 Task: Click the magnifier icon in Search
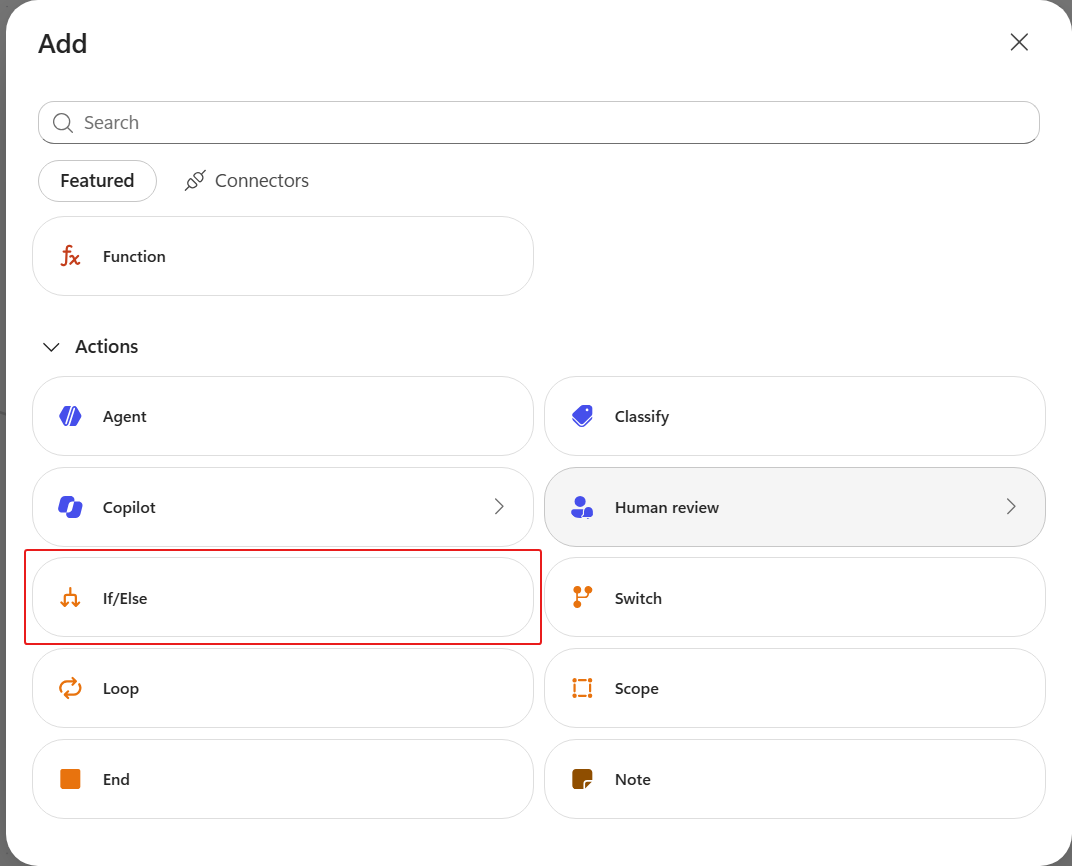tap(63, 123)
